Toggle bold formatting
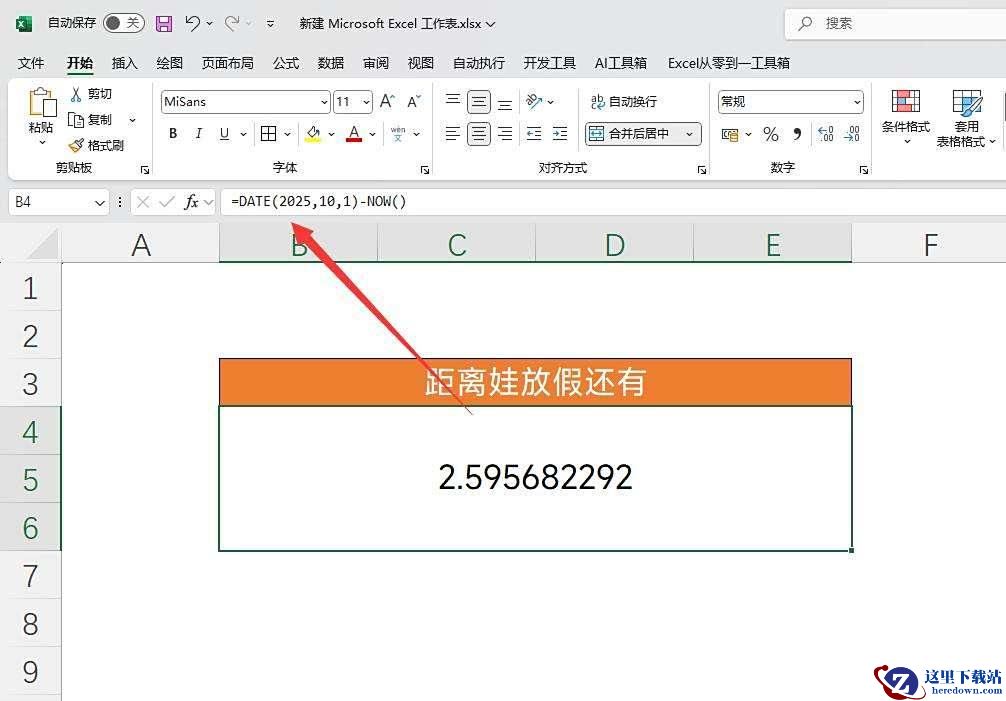This screenshot has width=1006, height=701. point(173,134)
